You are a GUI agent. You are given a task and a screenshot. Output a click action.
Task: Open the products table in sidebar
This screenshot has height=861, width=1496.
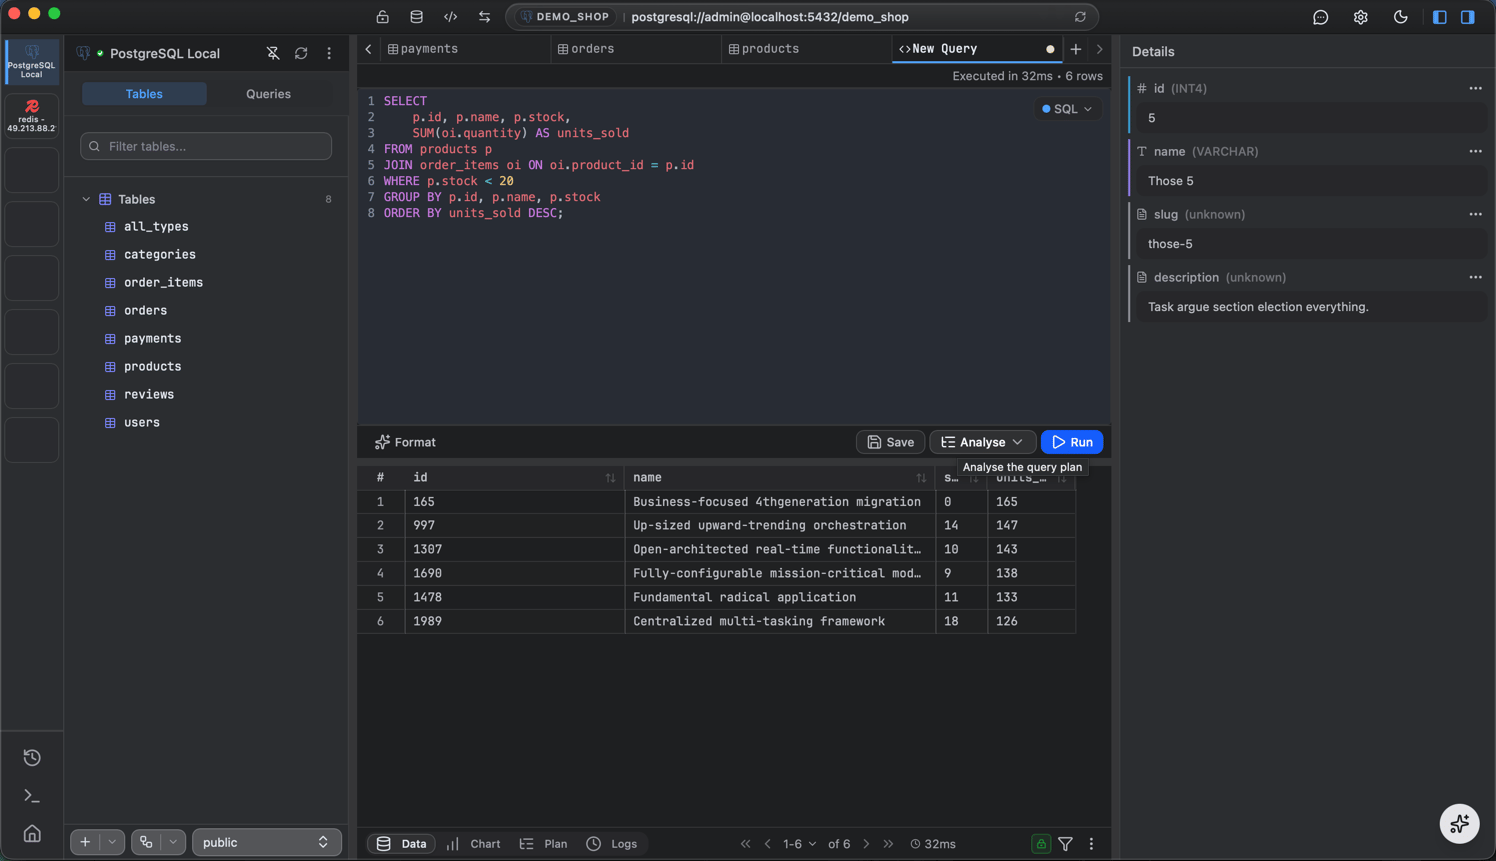pos(152,367)
